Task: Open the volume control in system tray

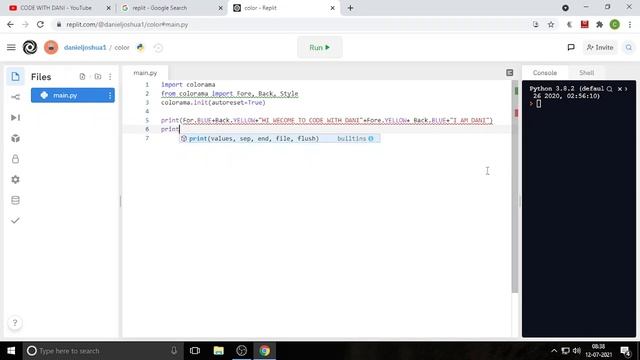Action: click(x=576, y=351)
